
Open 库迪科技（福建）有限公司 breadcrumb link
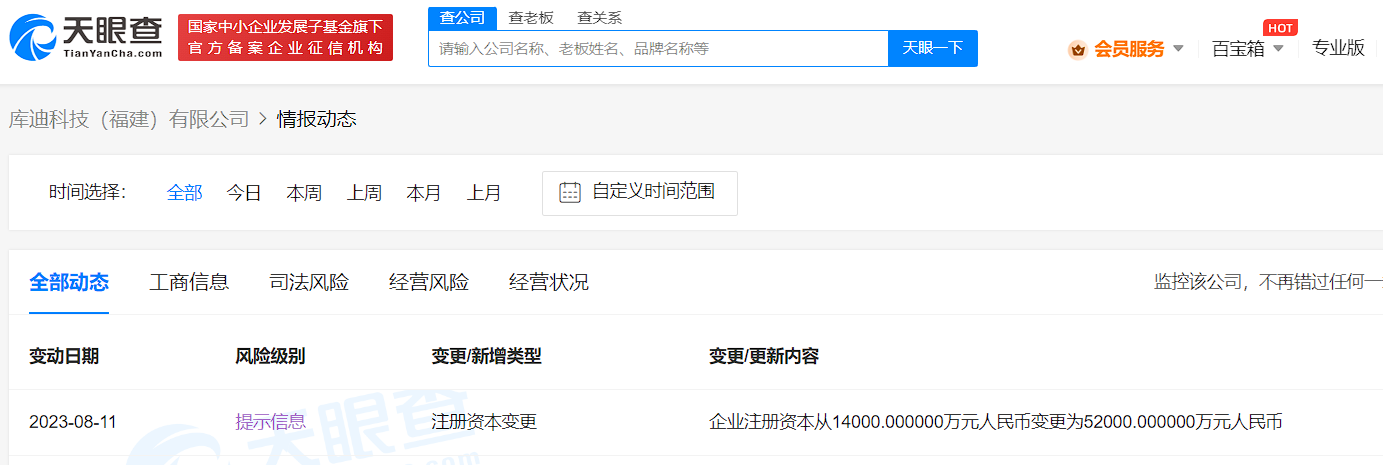click(x=129, y=119)
